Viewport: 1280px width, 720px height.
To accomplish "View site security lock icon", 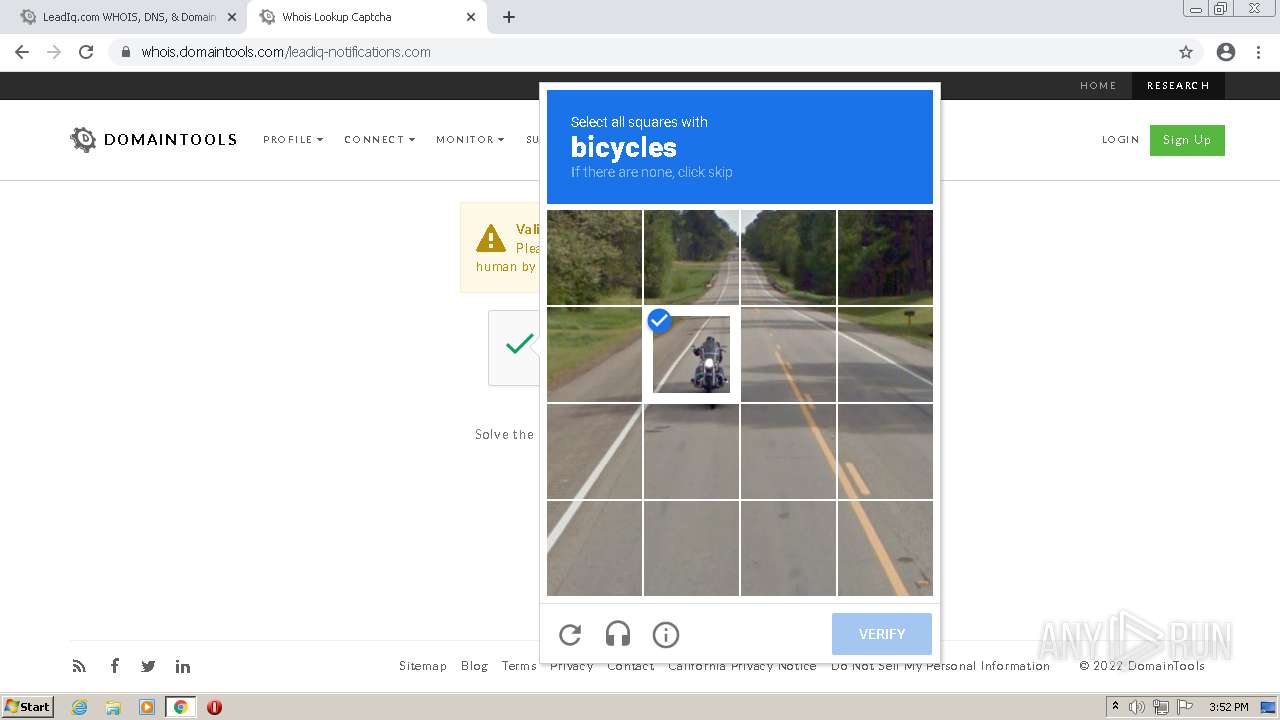I will tap(125, 52).
